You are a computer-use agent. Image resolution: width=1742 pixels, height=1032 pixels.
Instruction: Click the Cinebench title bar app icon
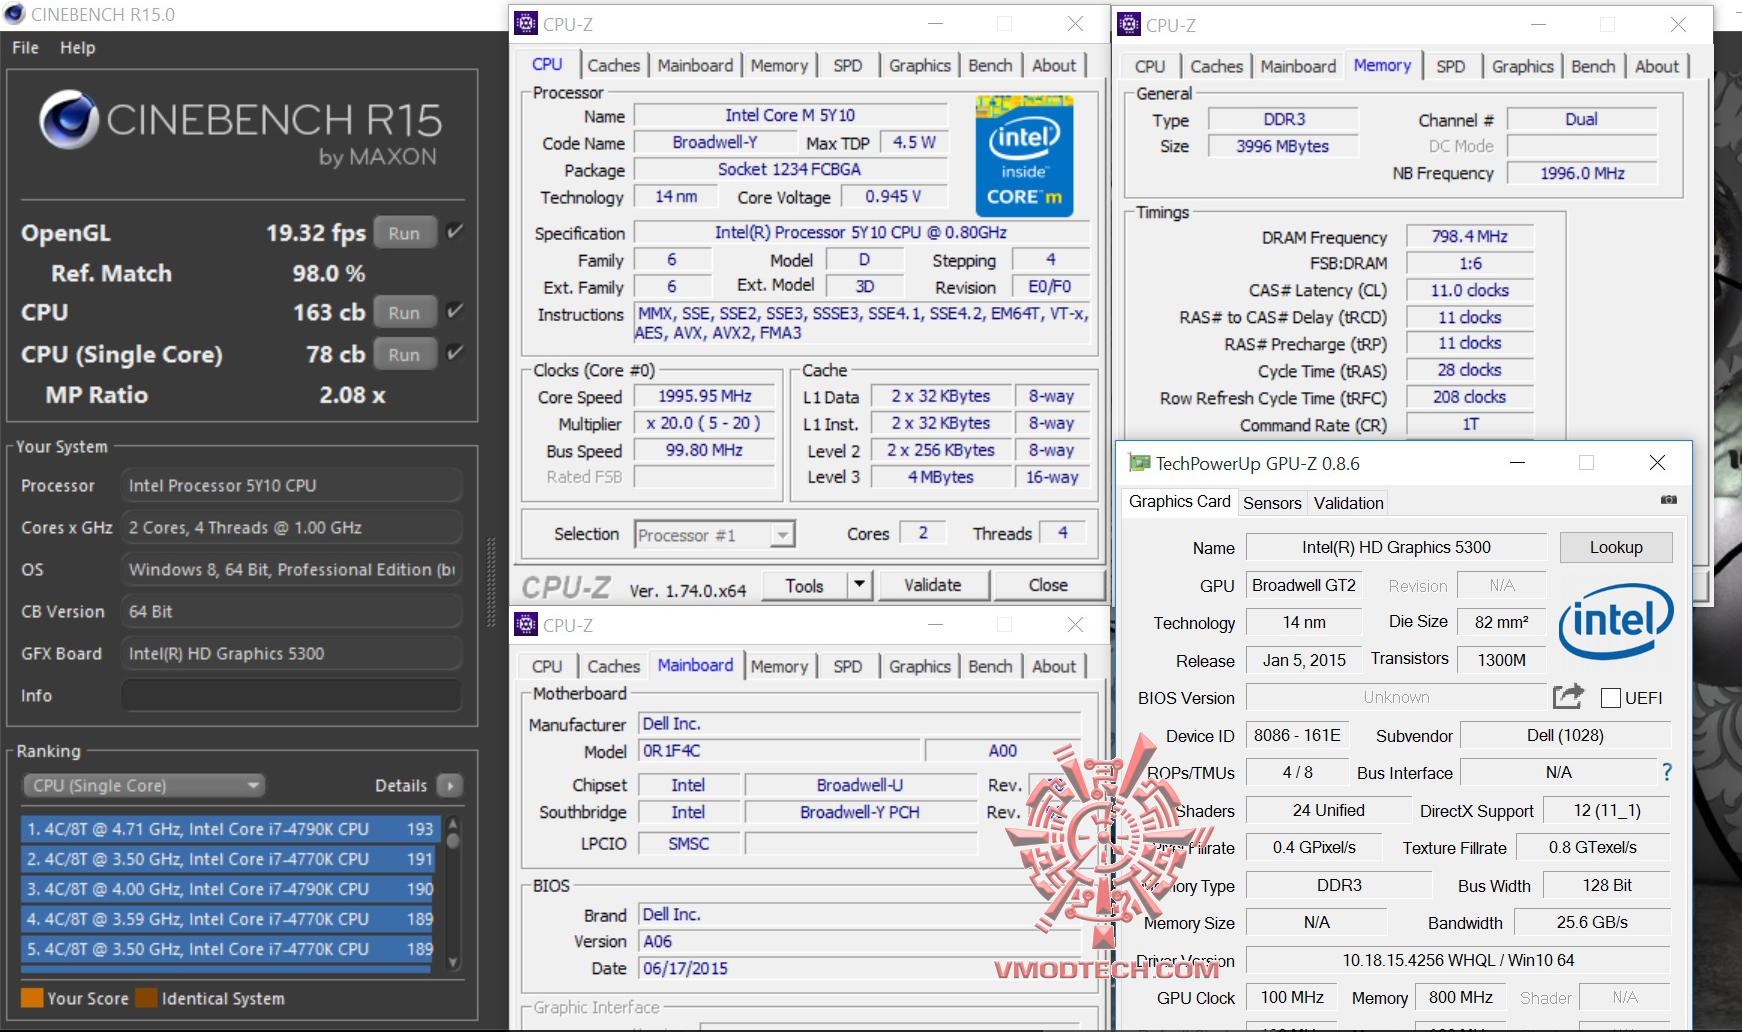tap(15, 14)
